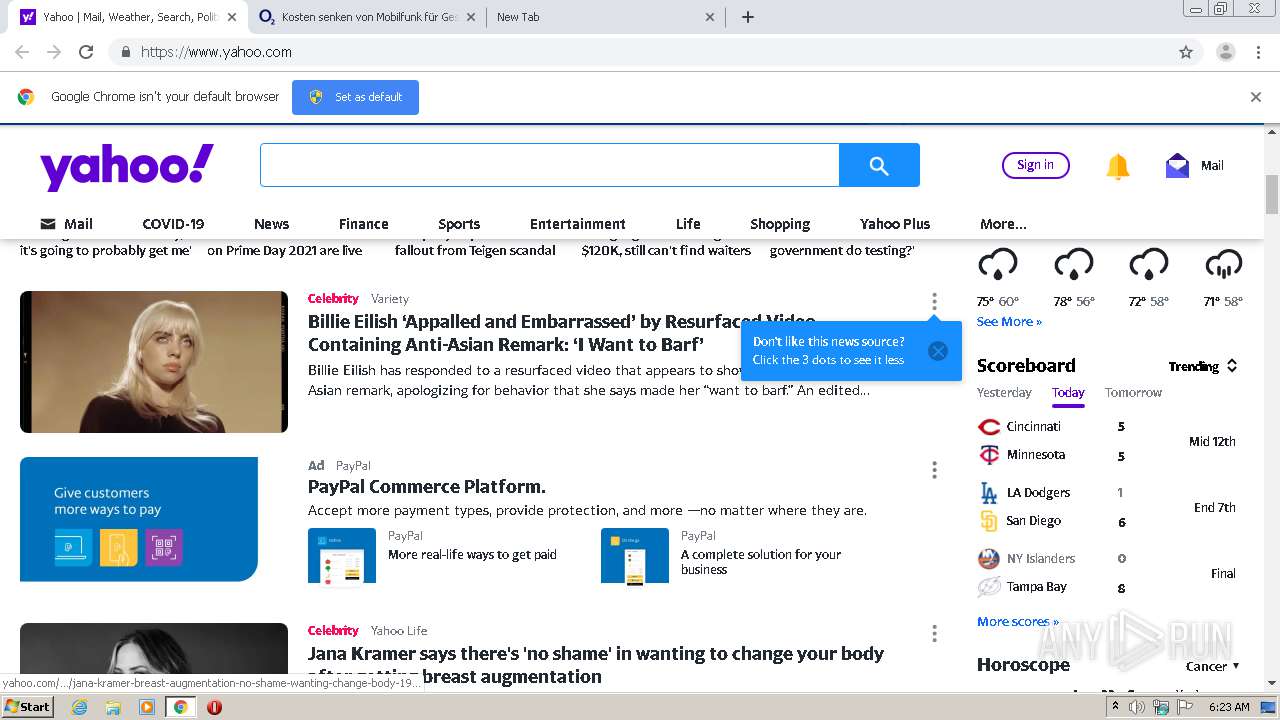Open three-dot menu on Jana Kramer story

point(934,634)
